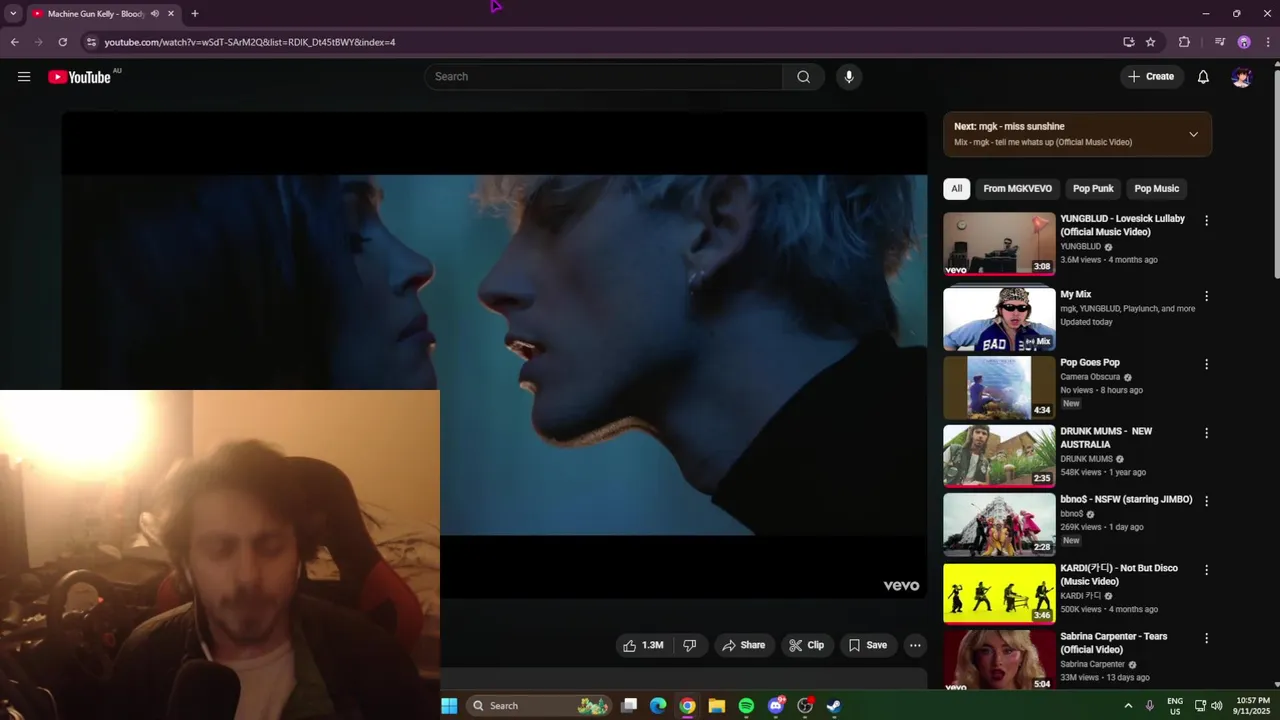Open the ENG US language switcher
The width and height of the screenshot is (1280, 720).
point(1175,706)
